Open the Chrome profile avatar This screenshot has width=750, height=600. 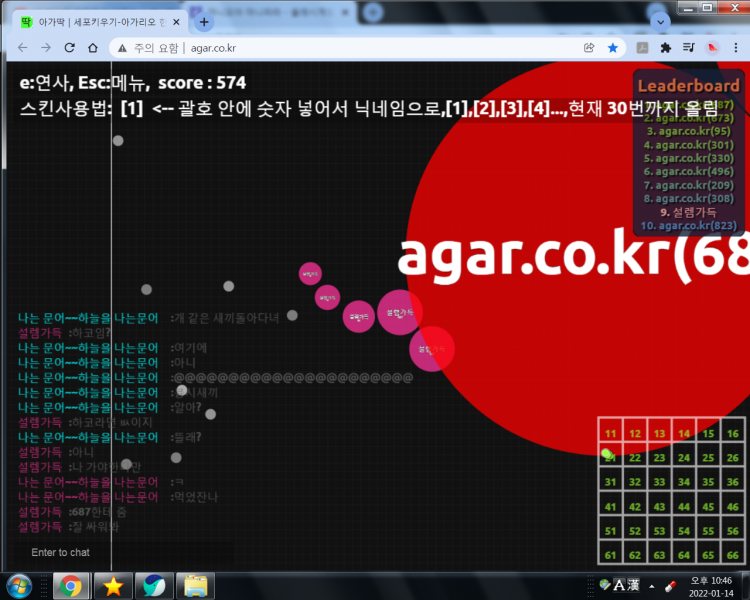(713, 48)
